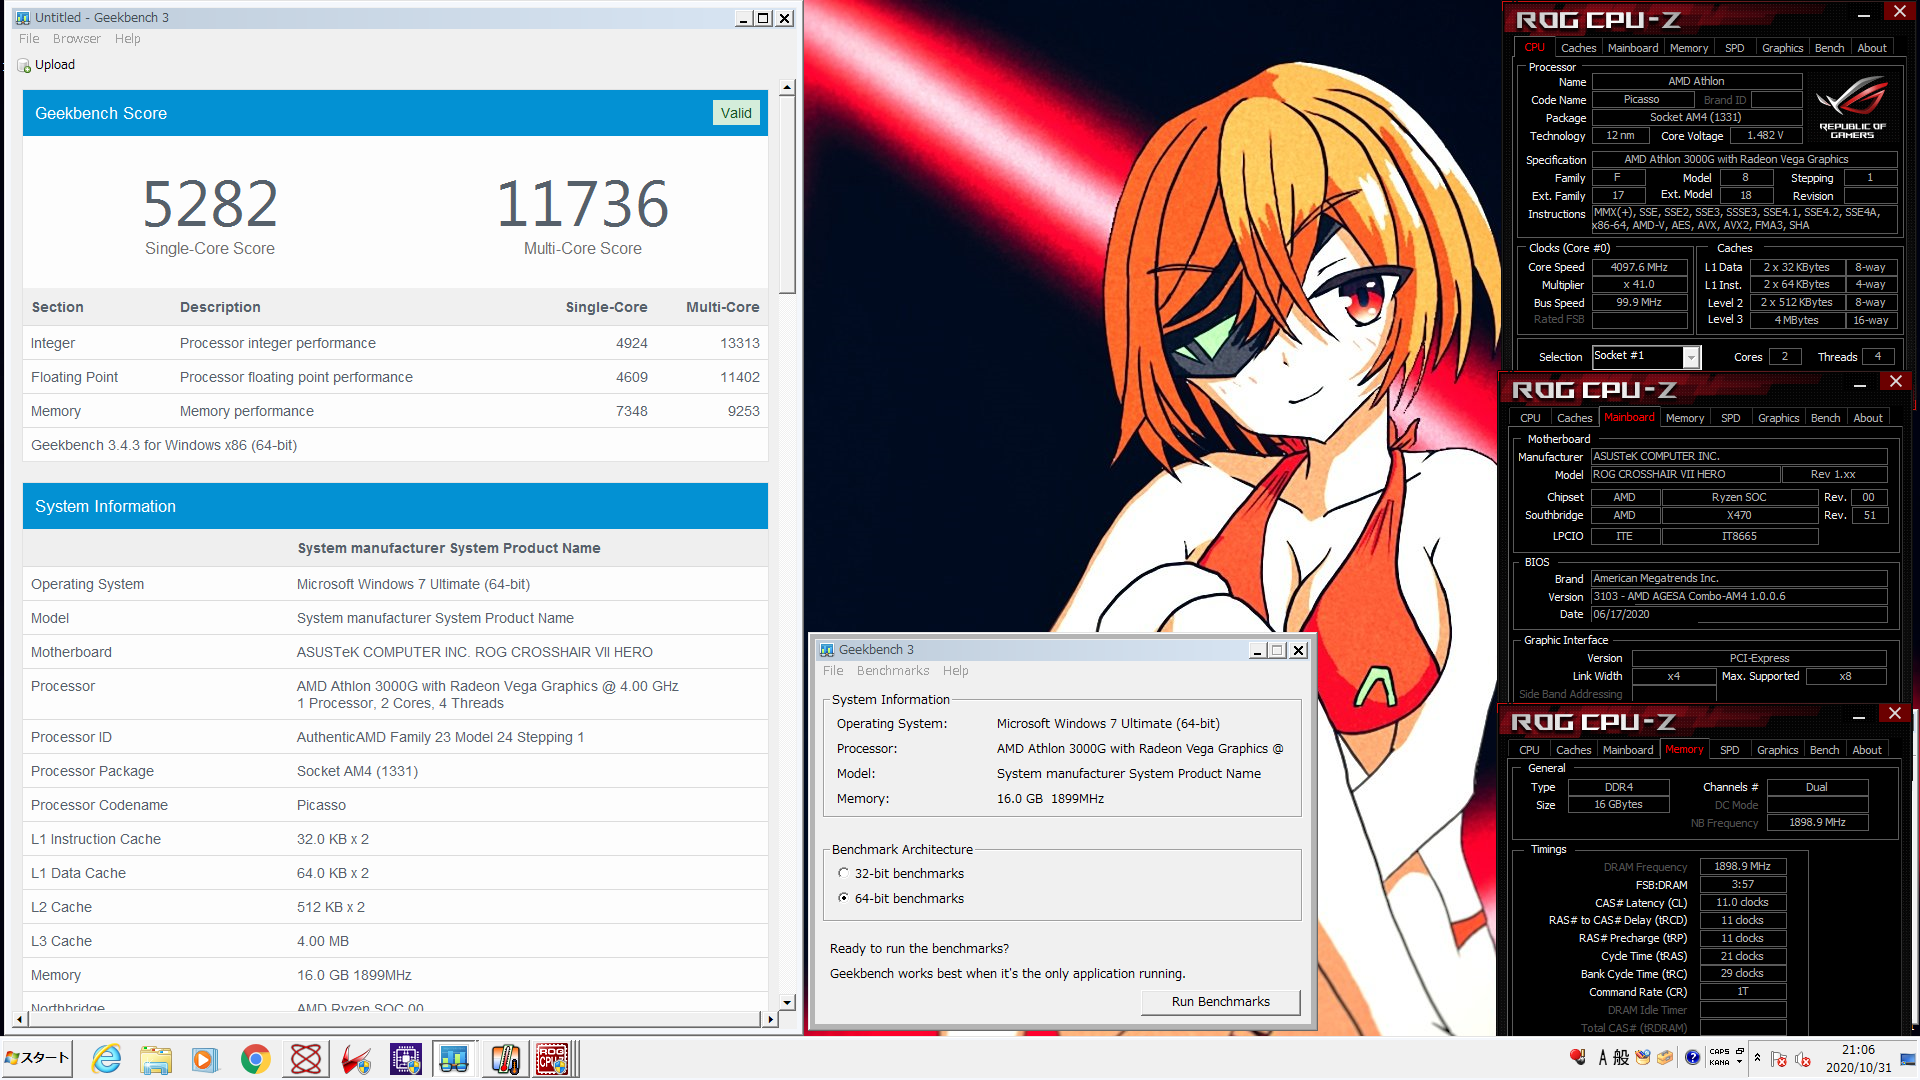Click the IME red ball icon

coord(1578,1057)
